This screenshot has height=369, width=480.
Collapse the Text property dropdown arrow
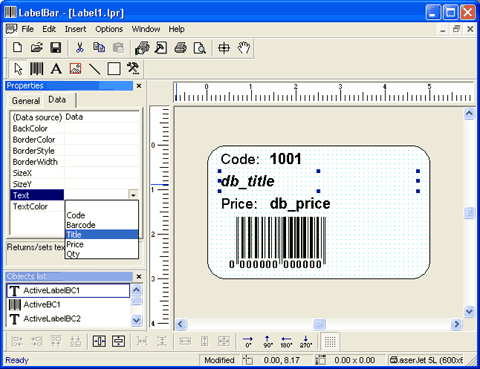pyautogui.click(x=133, y=195)
